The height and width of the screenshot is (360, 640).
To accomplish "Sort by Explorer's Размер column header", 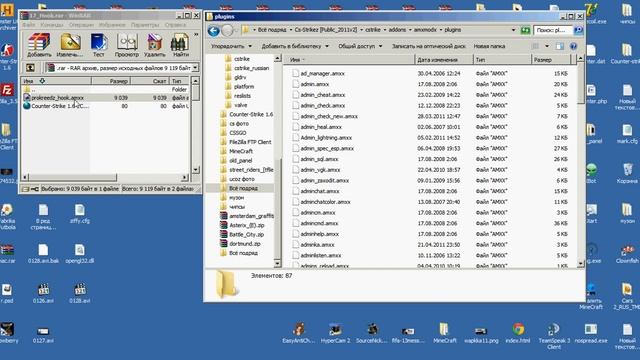I will click(551, 60).
